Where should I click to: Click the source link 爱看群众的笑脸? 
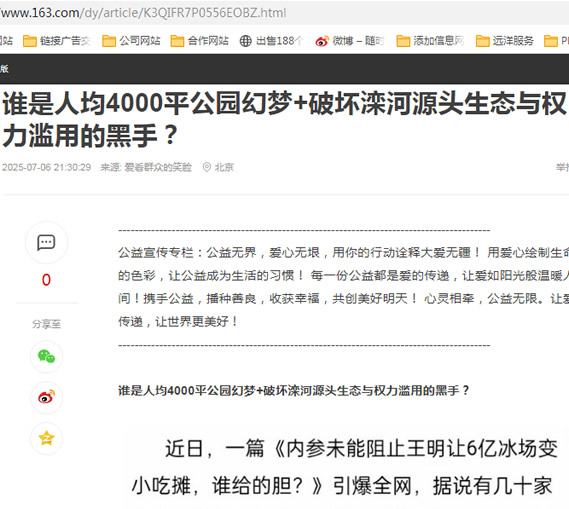pyautogui.click(x=158, y=167)
